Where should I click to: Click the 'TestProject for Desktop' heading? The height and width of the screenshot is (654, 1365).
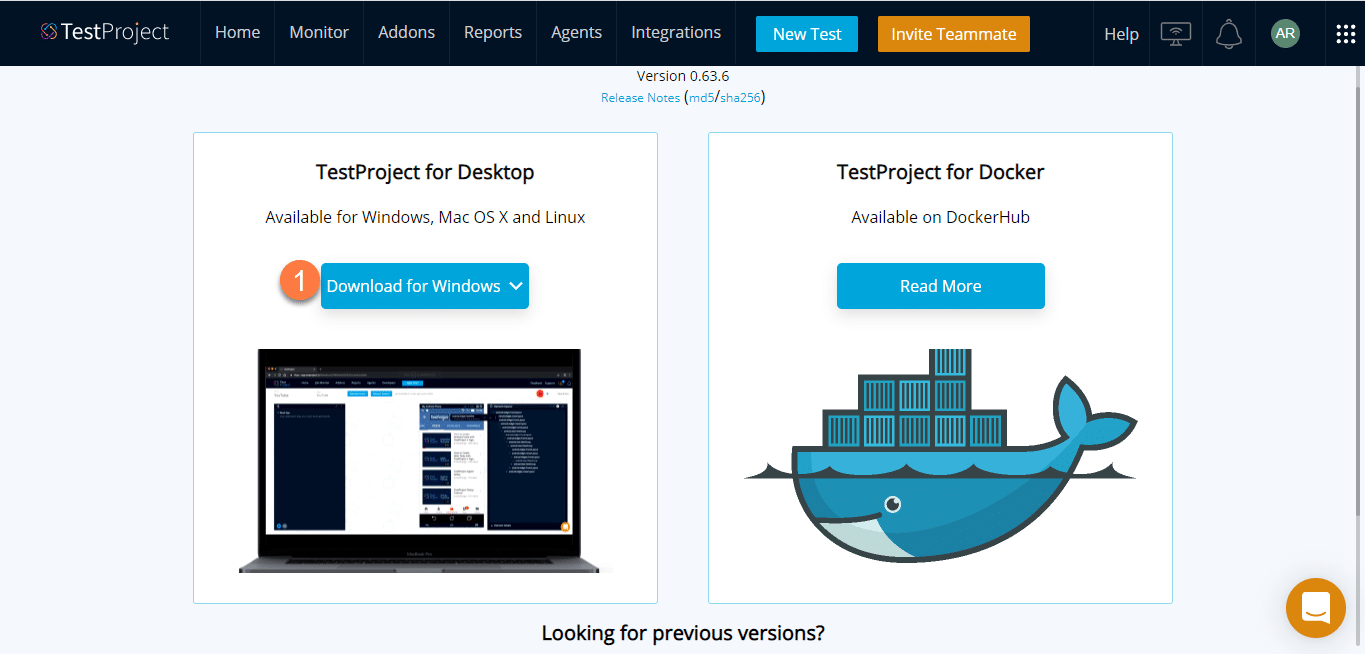click(x=425, y=172)
